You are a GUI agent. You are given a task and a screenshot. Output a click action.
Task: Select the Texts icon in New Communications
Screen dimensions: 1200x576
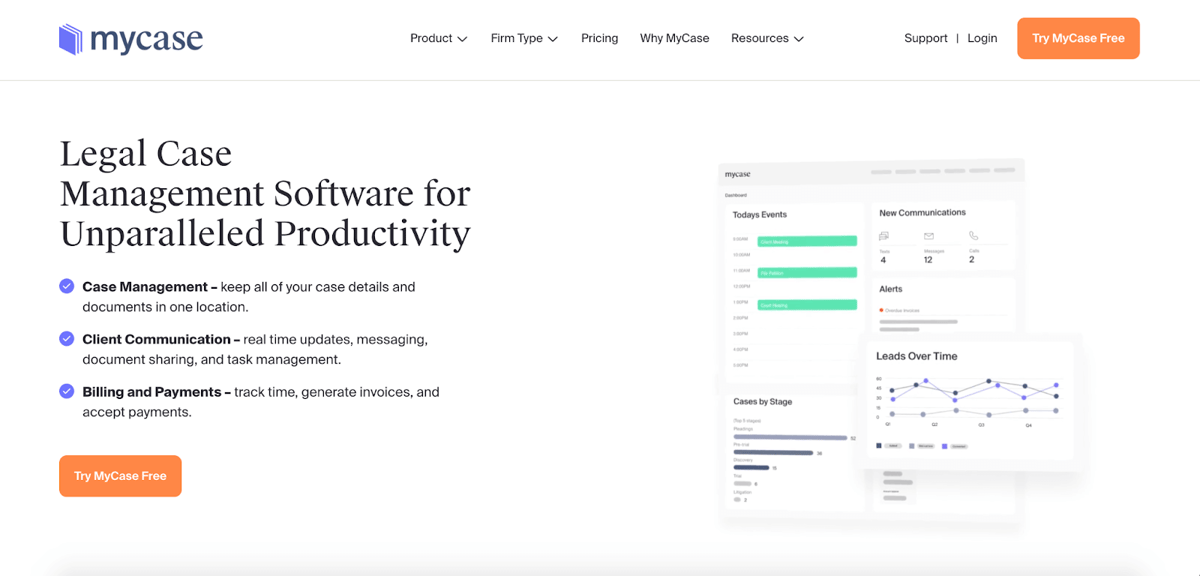coord(883,235)
